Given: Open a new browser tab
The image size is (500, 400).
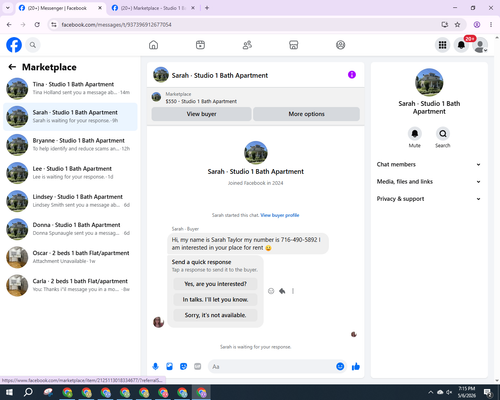Looking at the screenshot, I should coord(207,8).
